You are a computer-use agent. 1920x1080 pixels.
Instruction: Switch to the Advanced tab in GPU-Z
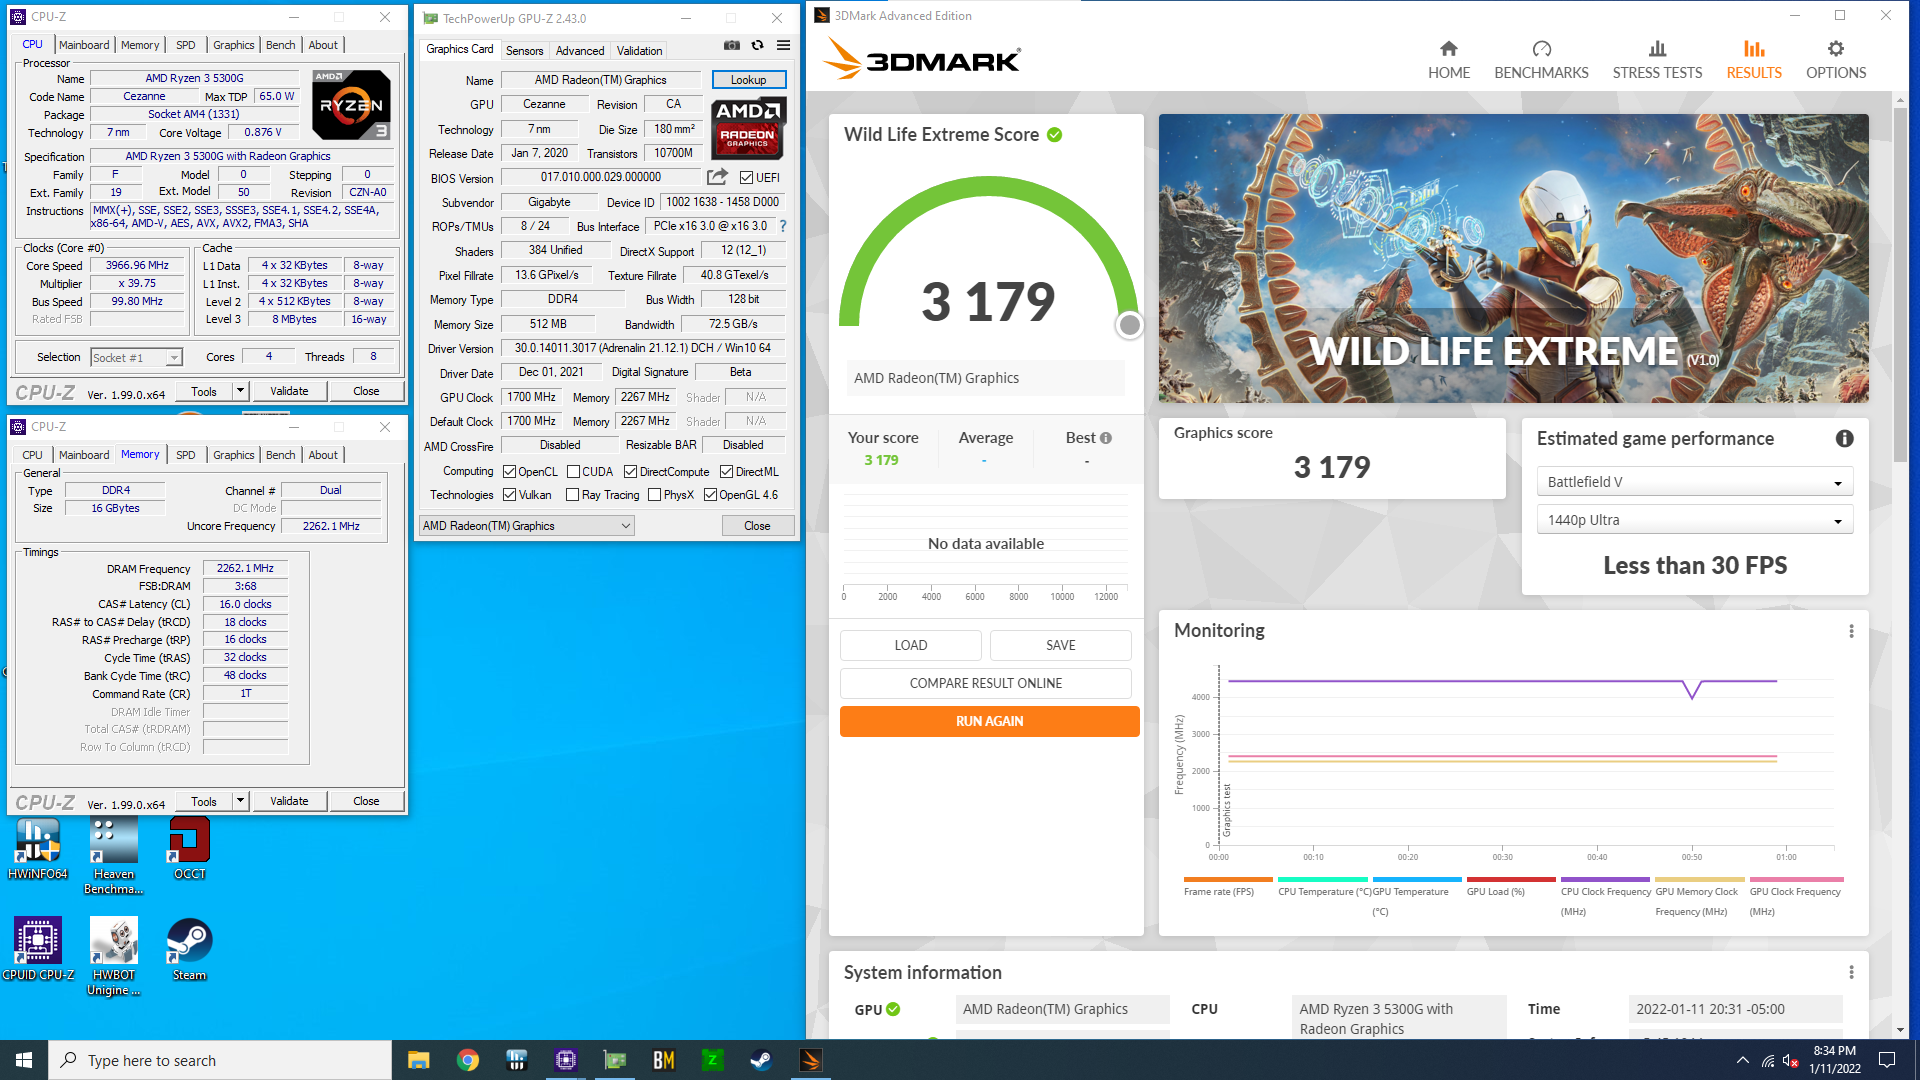[x=580, y=51]
